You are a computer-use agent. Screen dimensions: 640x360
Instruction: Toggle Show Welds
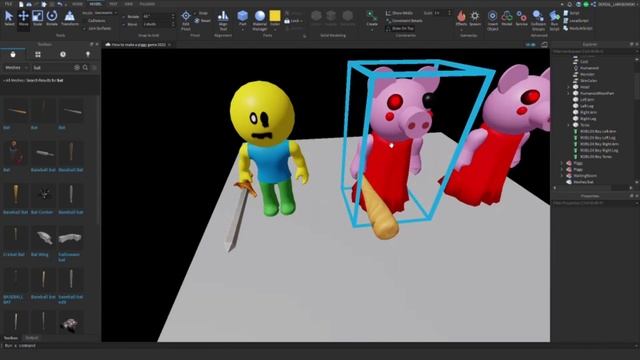399,13
